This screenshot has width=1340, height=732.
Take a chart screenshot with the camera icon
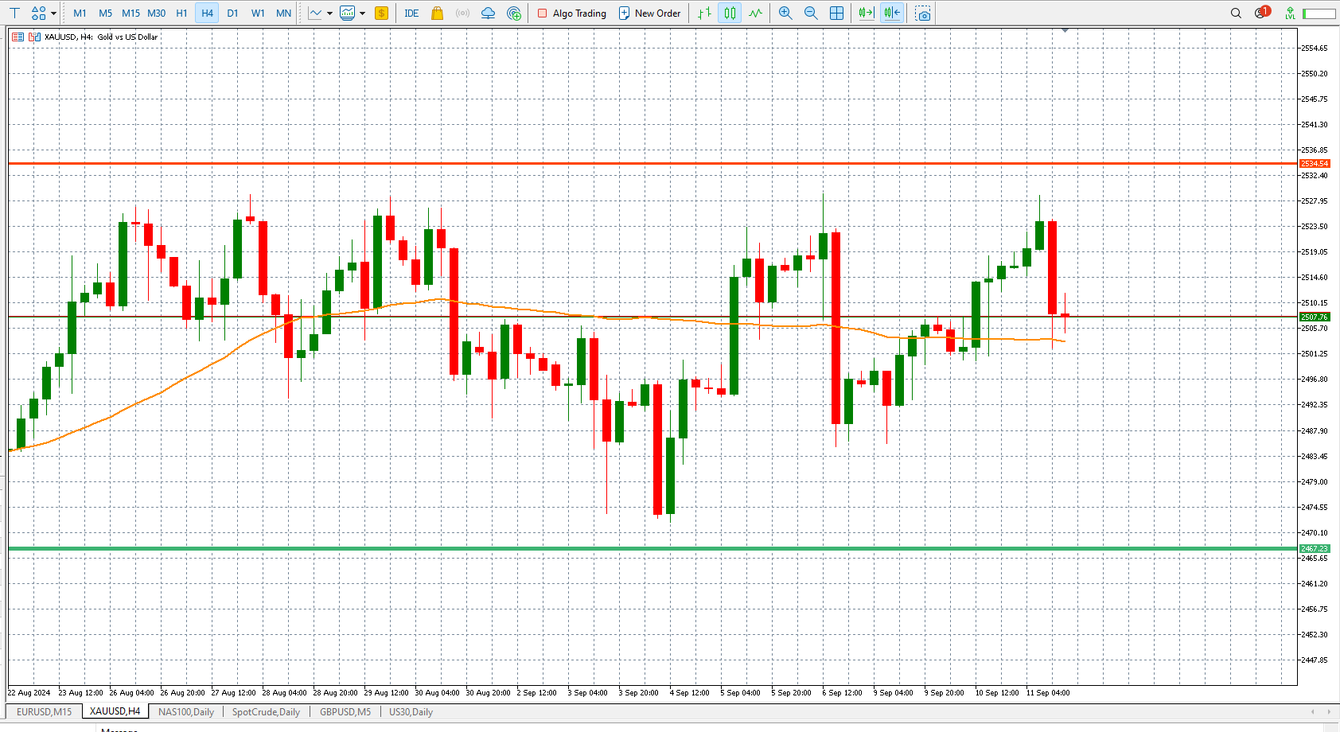click(x=923, y=13)
